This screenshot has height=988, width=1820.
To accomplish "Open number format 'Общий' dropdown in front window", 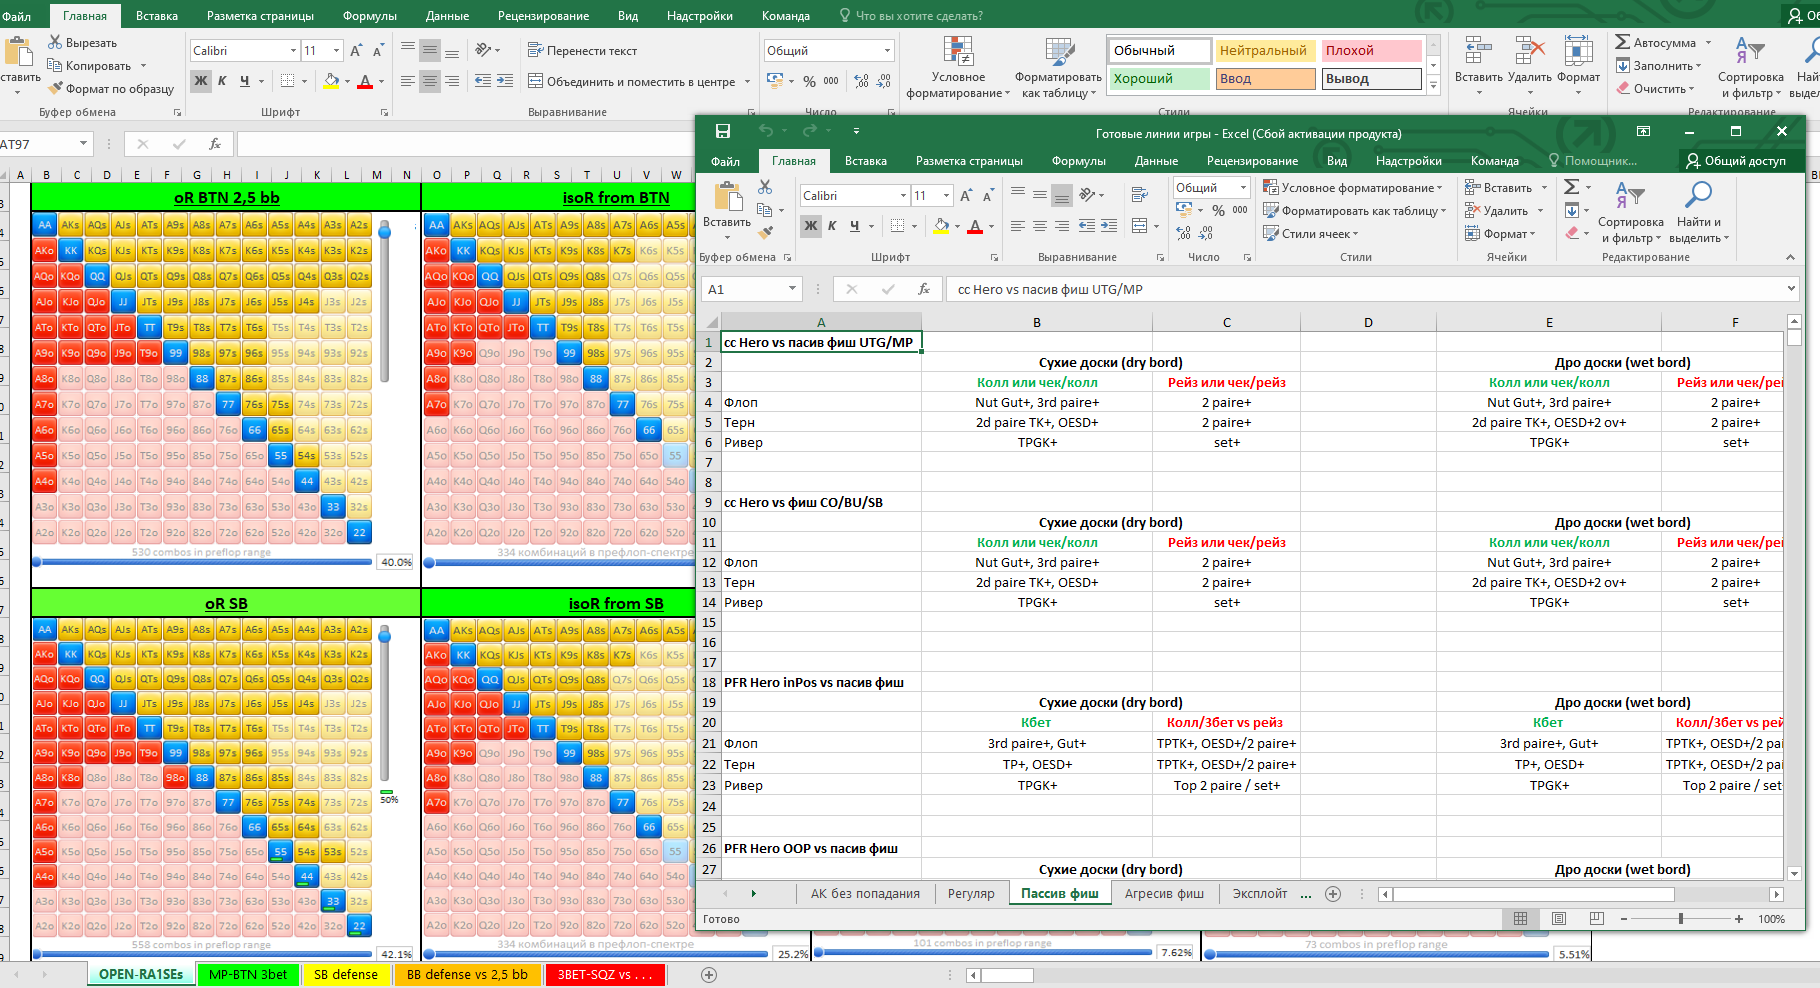I will coord(1243,187).
